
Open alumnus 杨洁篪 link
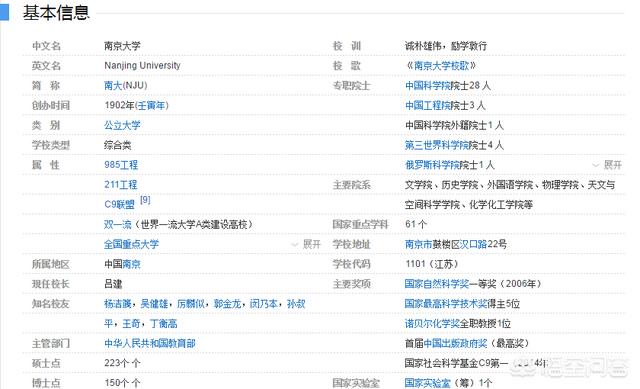click(x=118, y=304)
